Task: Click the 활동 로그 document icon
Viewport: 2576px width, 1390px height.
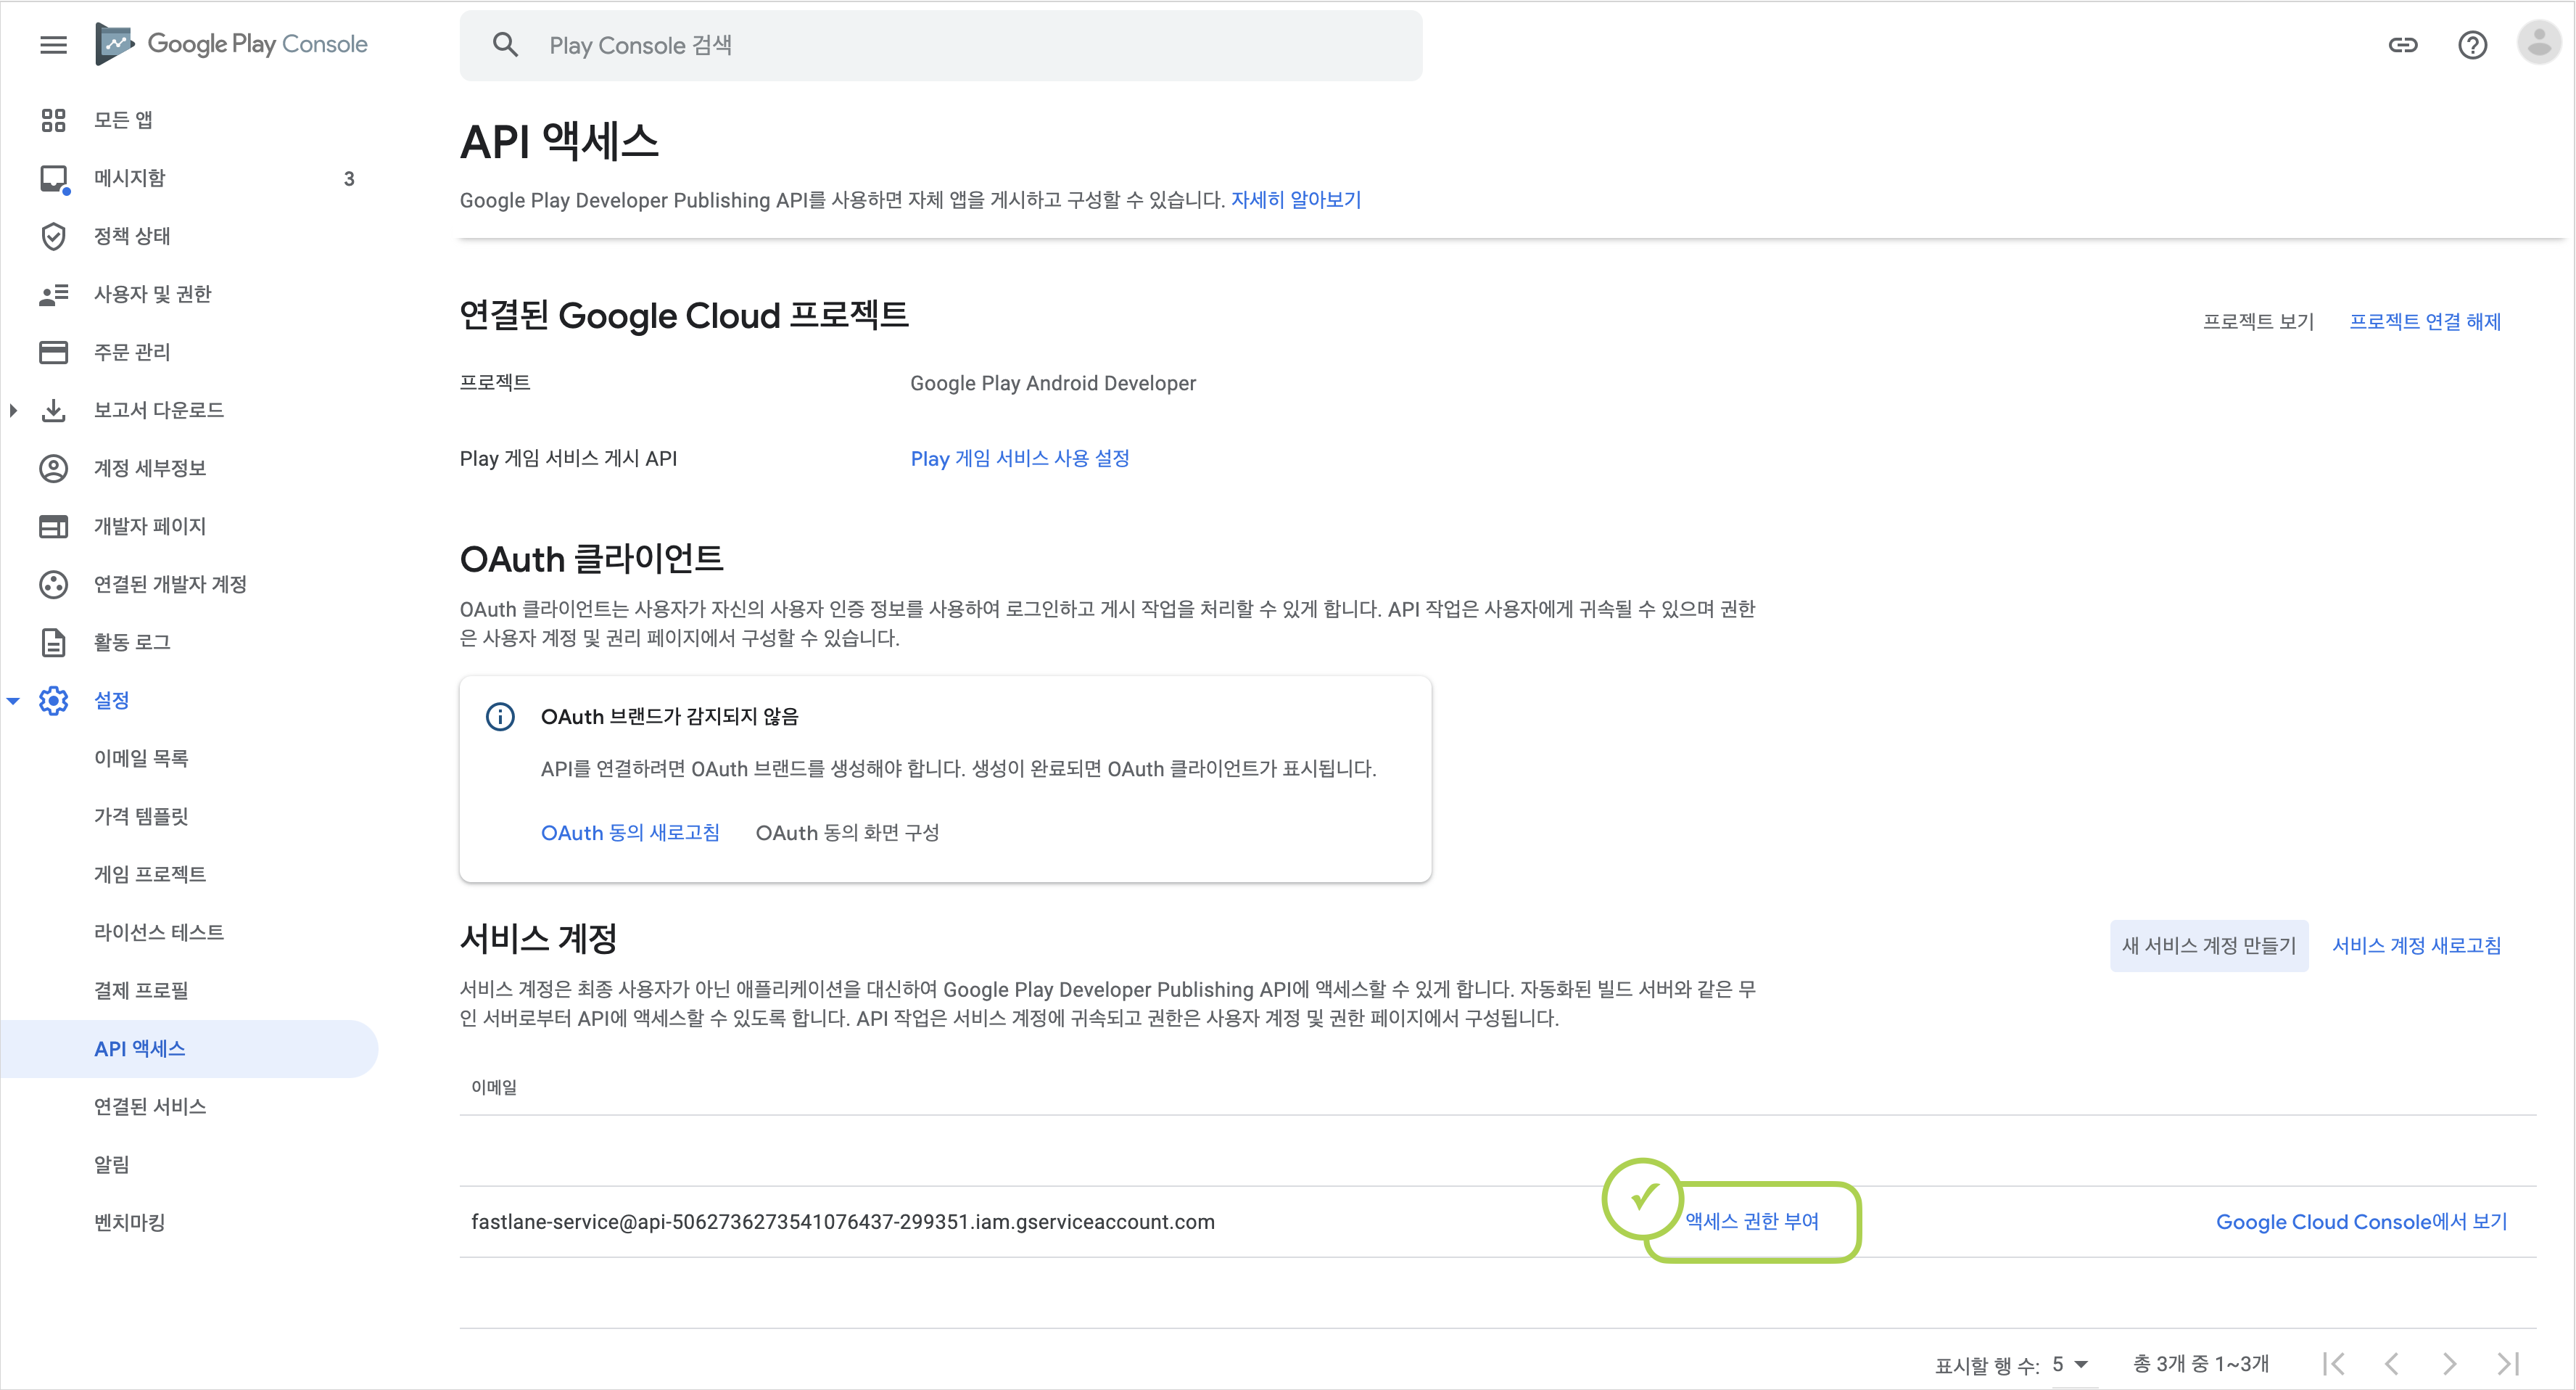Action: (53, 642)
